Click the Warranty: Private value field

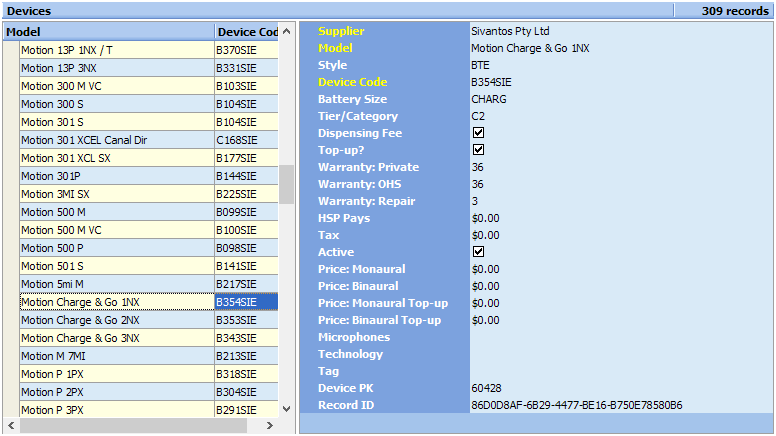pos(477,167)
